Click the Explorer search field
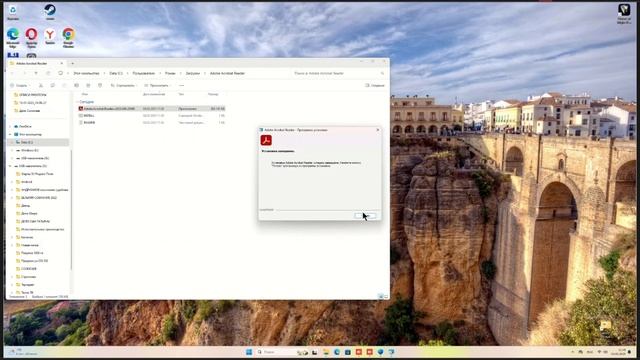640x360 pixels. (339, 73)
